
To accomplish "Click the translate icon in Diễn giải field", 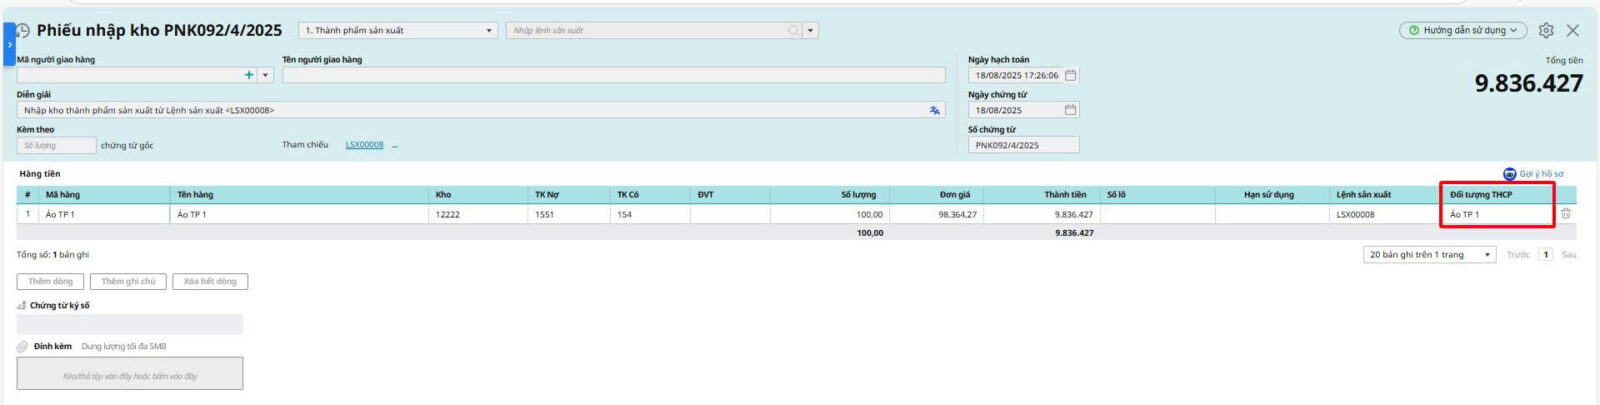I will pyautogui.click(x=934, y=110).
